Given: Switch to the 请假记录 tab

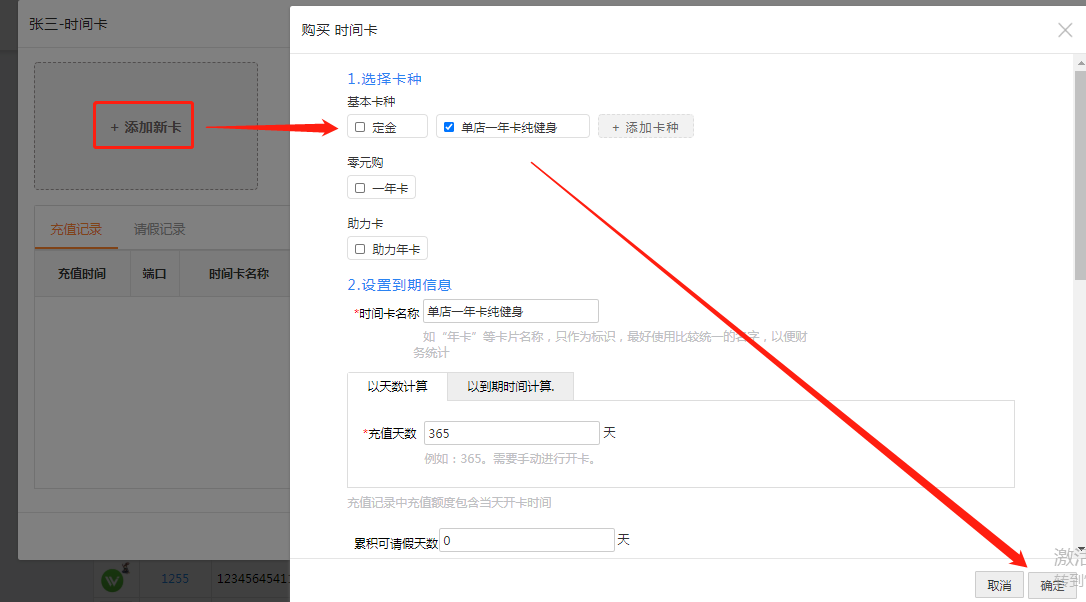Looking at the screenshot, I should (160, 229).
